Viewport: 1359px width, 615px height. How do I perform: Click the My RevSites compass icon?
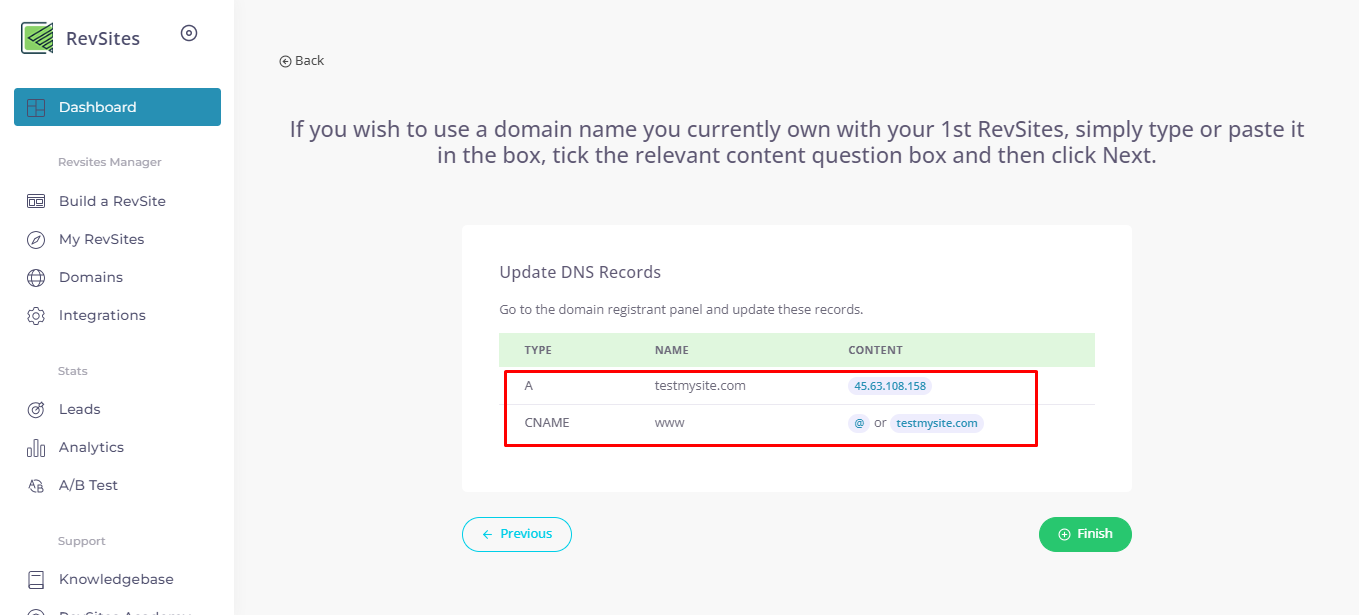pos(36,239)
